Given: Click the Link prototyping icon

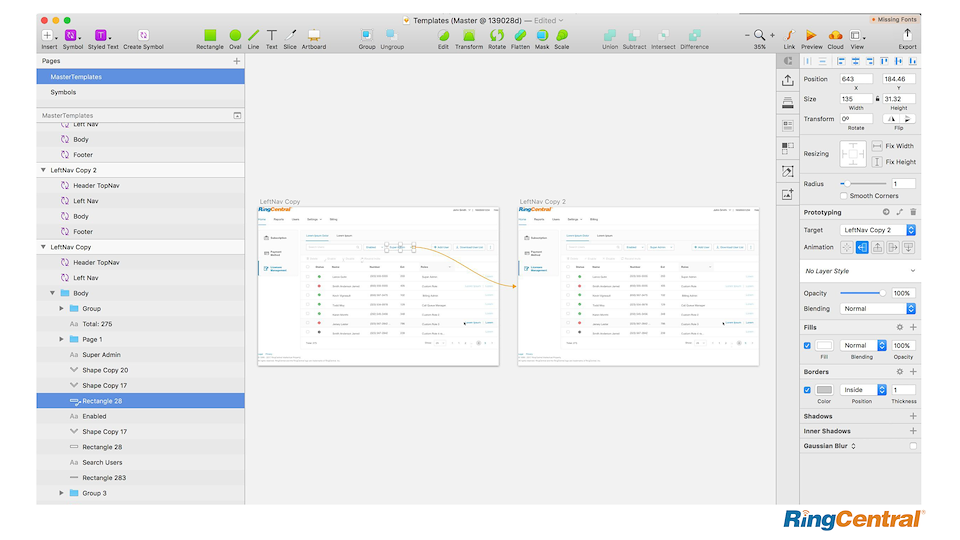Looking at the screenshot, I should click(789, 36).
